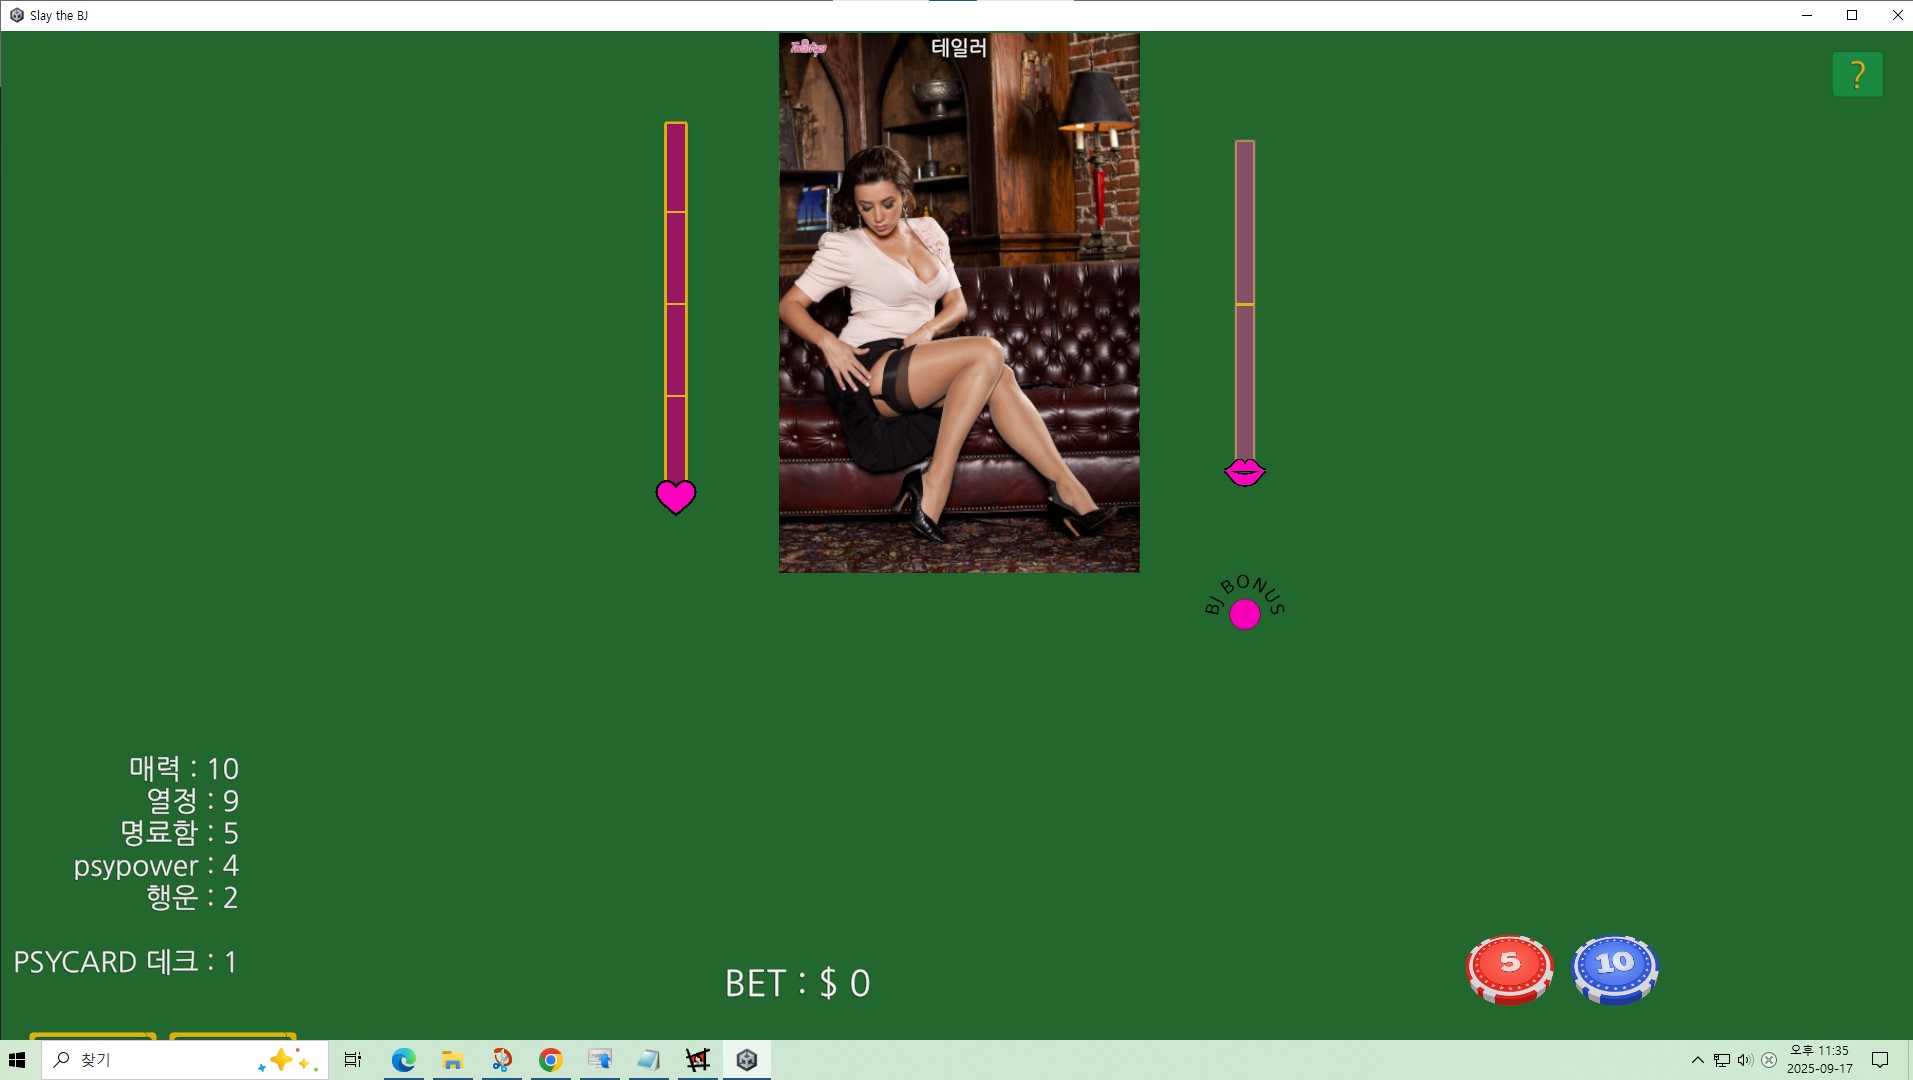Open the green question mark help button
This screenshot has height=1080, width=1913.
click(x=1857, y=75)
